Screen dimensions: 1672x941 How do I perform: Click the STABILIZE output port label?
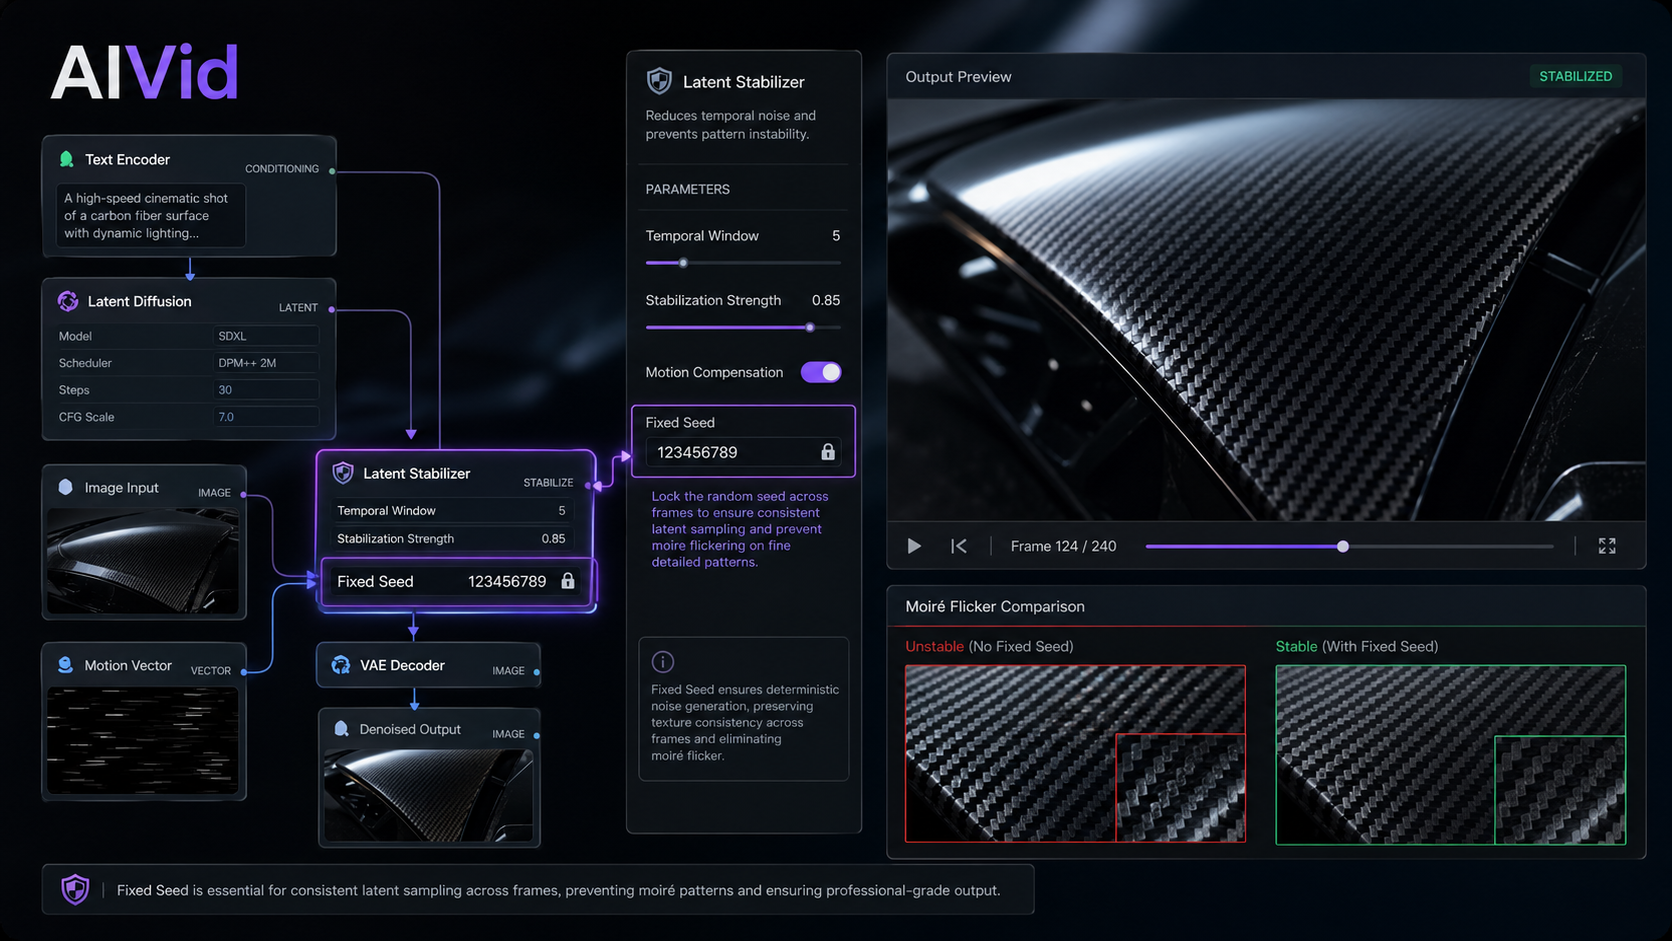point(548,483)
